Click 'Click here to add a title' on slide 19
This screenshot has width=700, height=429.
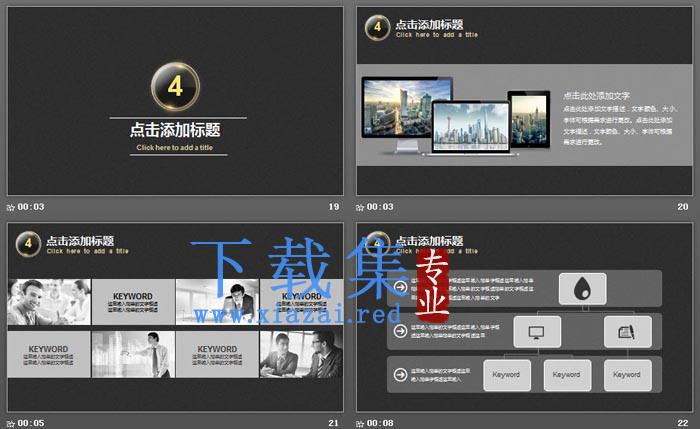point(175,147)
